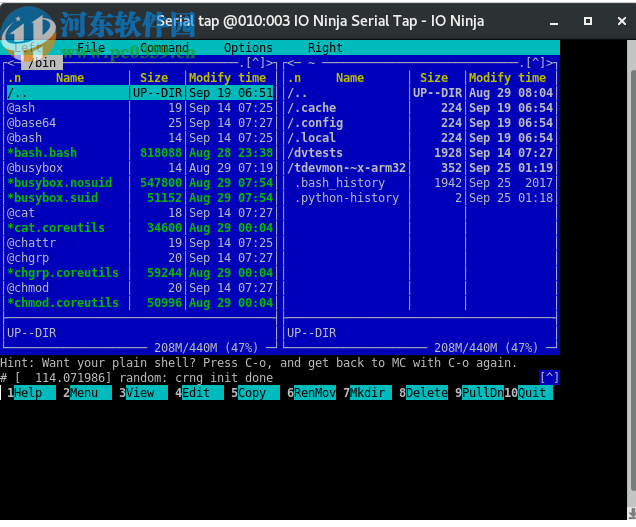The image size is (636, 527).
Task: Select the *chgrp.coreutils file row
Action: tap(140, 273)
